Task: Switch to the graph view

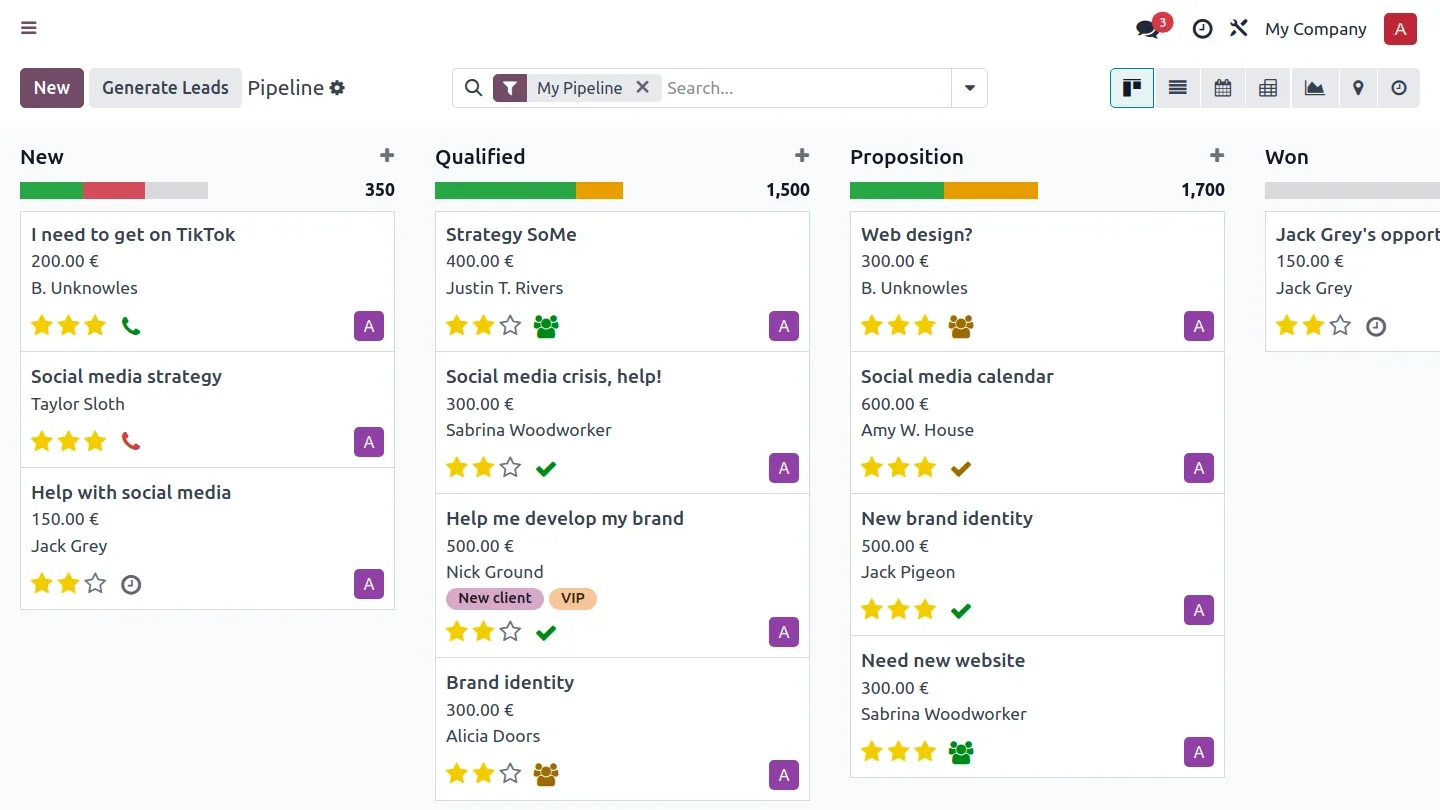Action: tap(1314, 88)
